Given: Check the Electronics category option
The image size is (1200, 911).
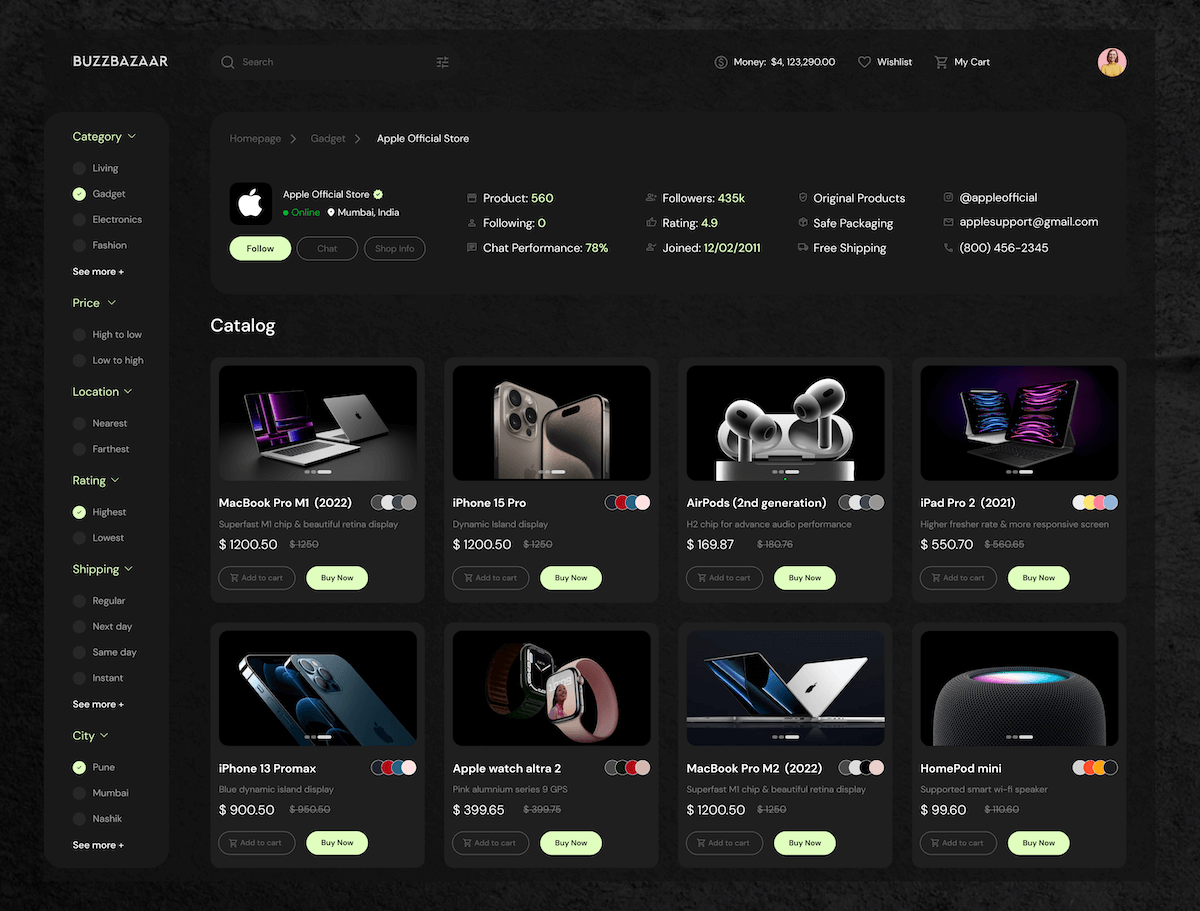Looking at the screenshot, I should tap(79, 219).
